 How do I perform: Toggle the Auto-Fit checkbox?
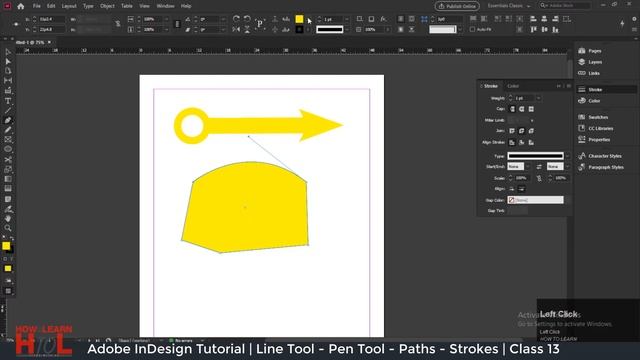pyautogui.click(x=472, y=29)
